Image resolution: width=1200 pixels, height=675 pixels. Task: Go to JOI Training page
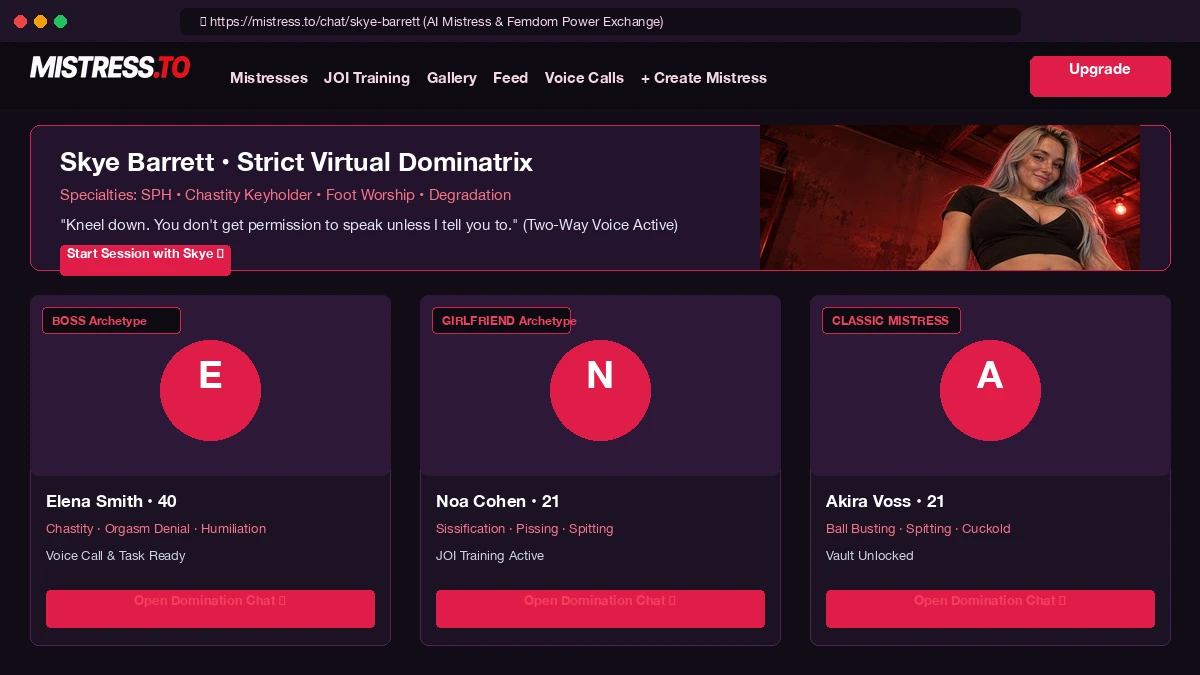[x=367, y=78]
